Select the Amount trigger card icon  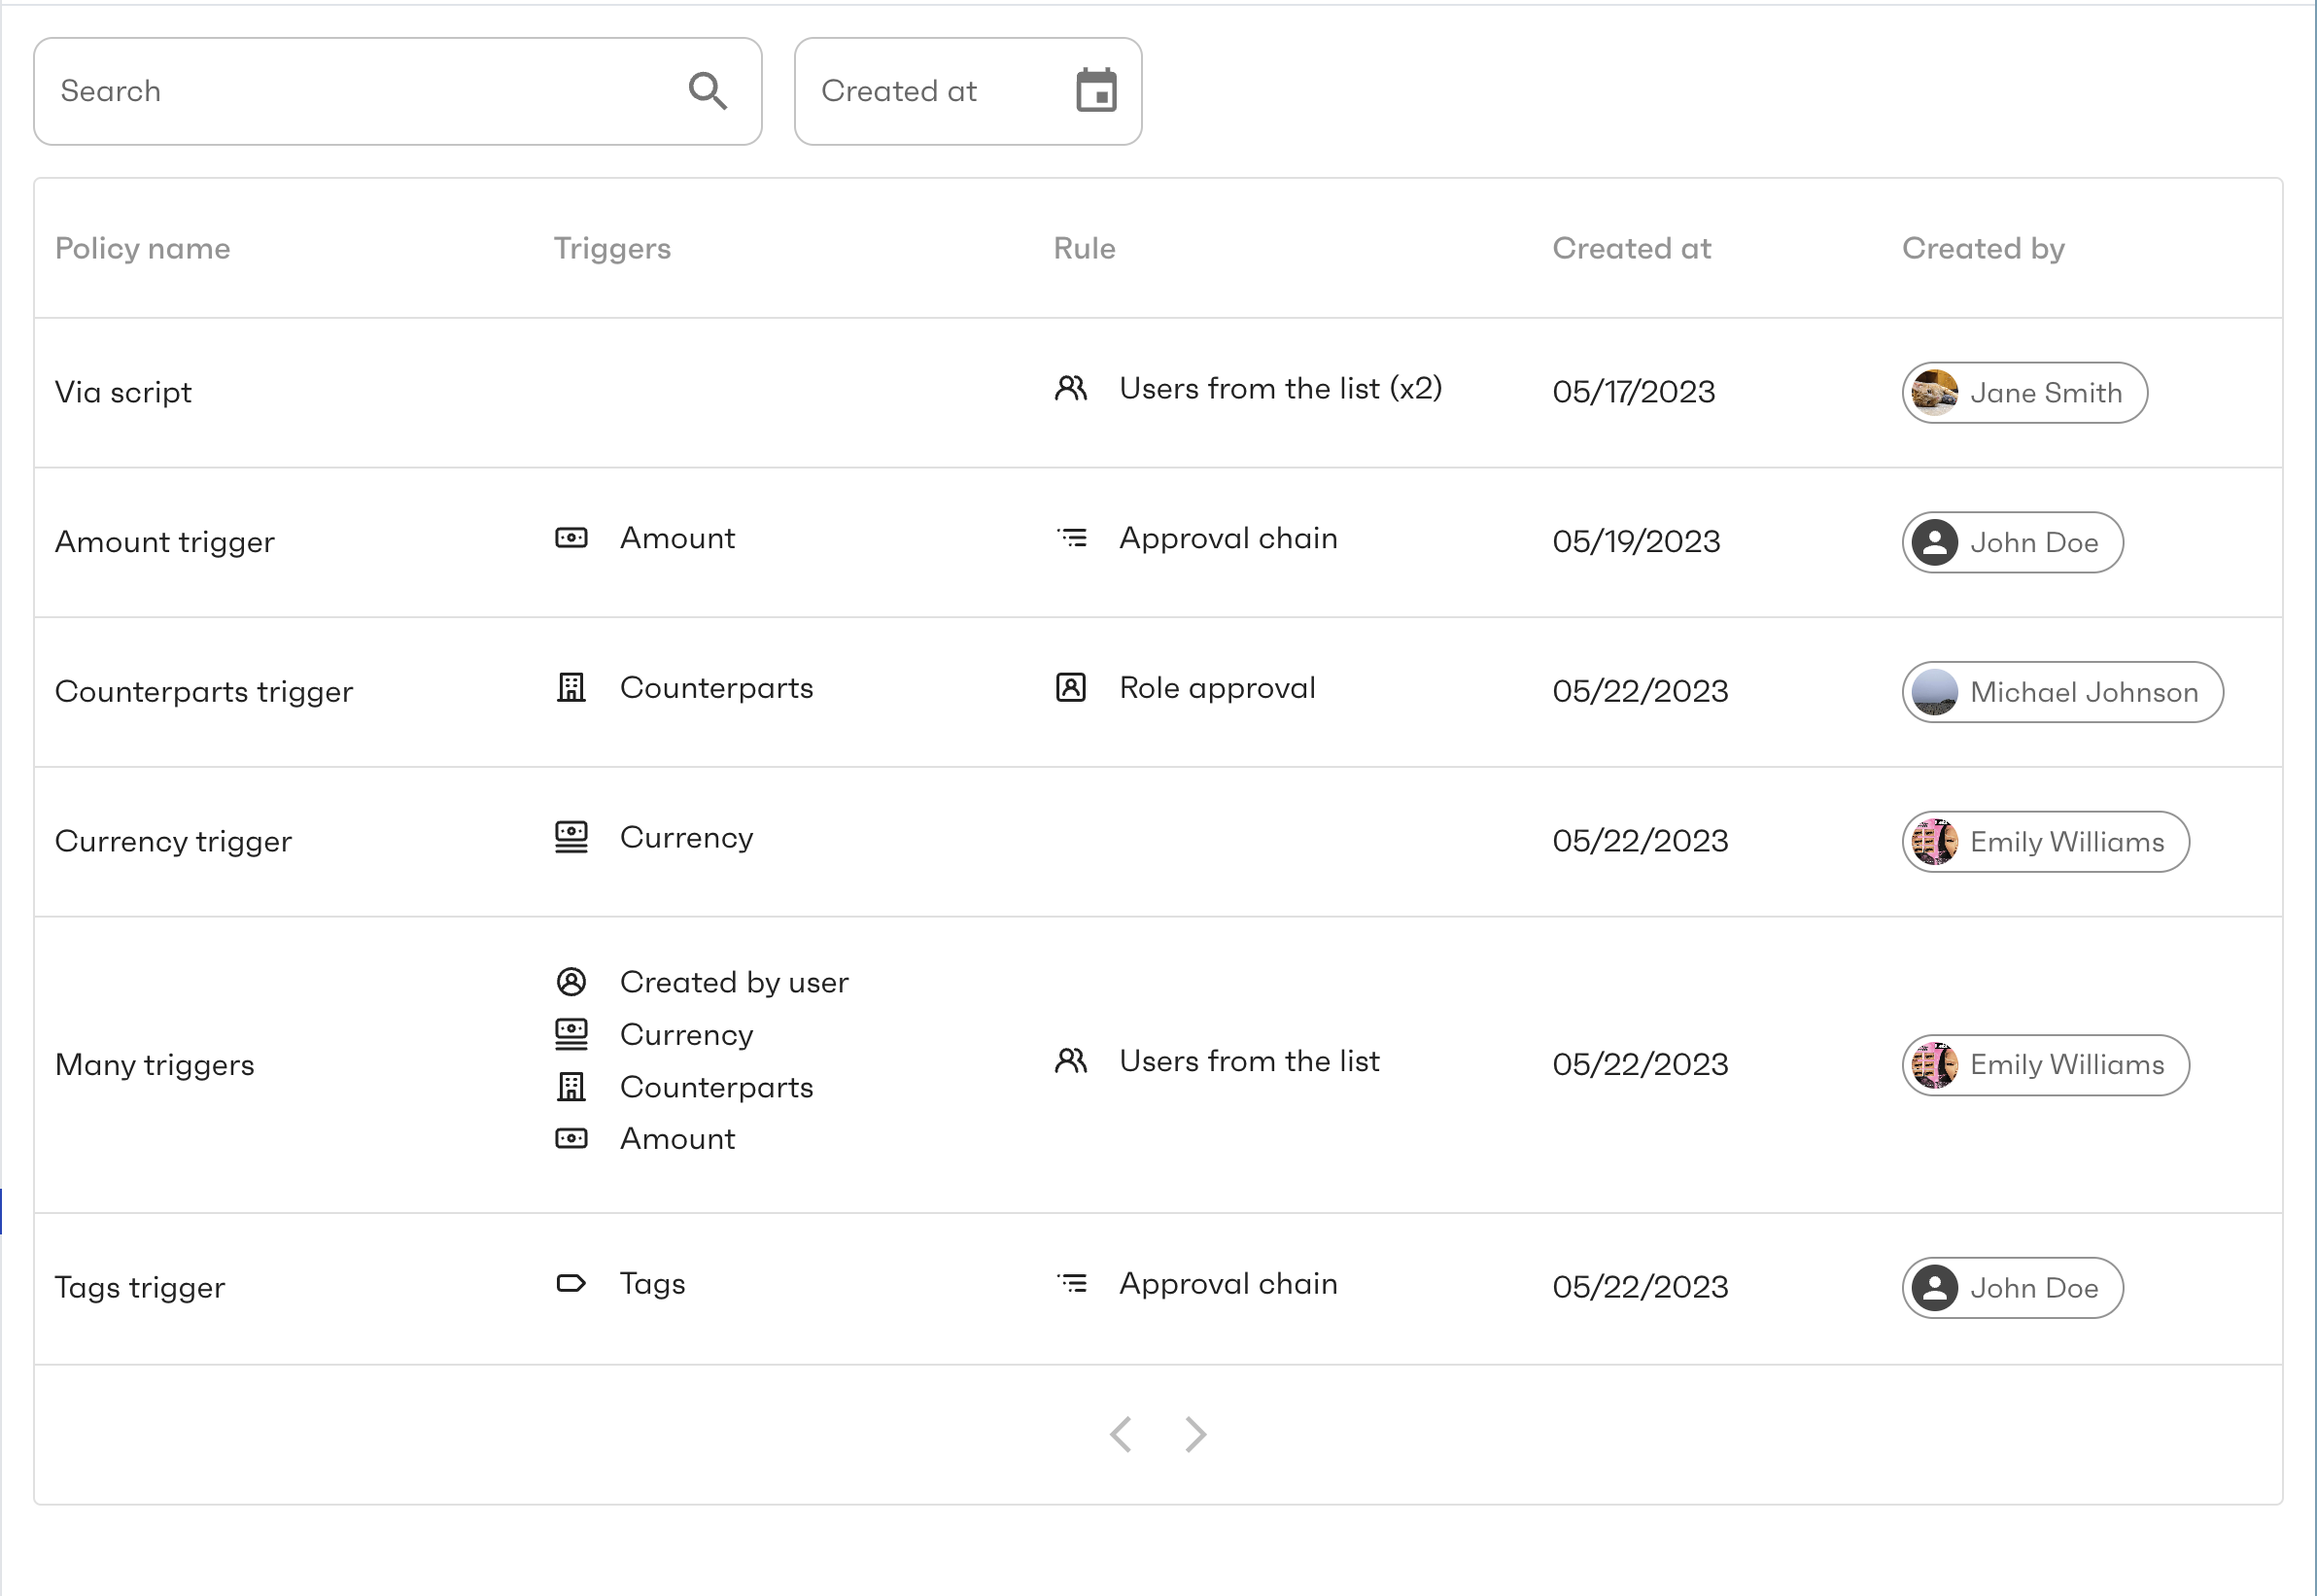(571, 538)
